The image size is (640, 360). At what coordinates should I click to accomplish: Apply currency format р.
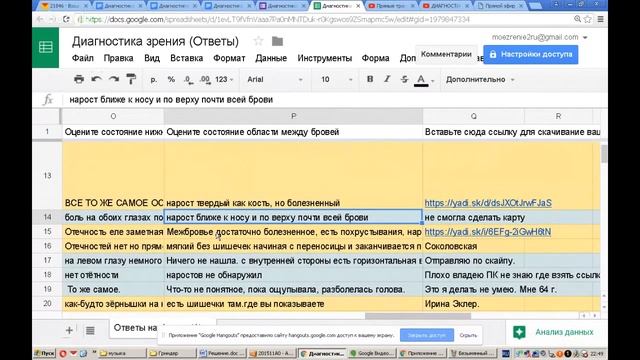[153, 80]
